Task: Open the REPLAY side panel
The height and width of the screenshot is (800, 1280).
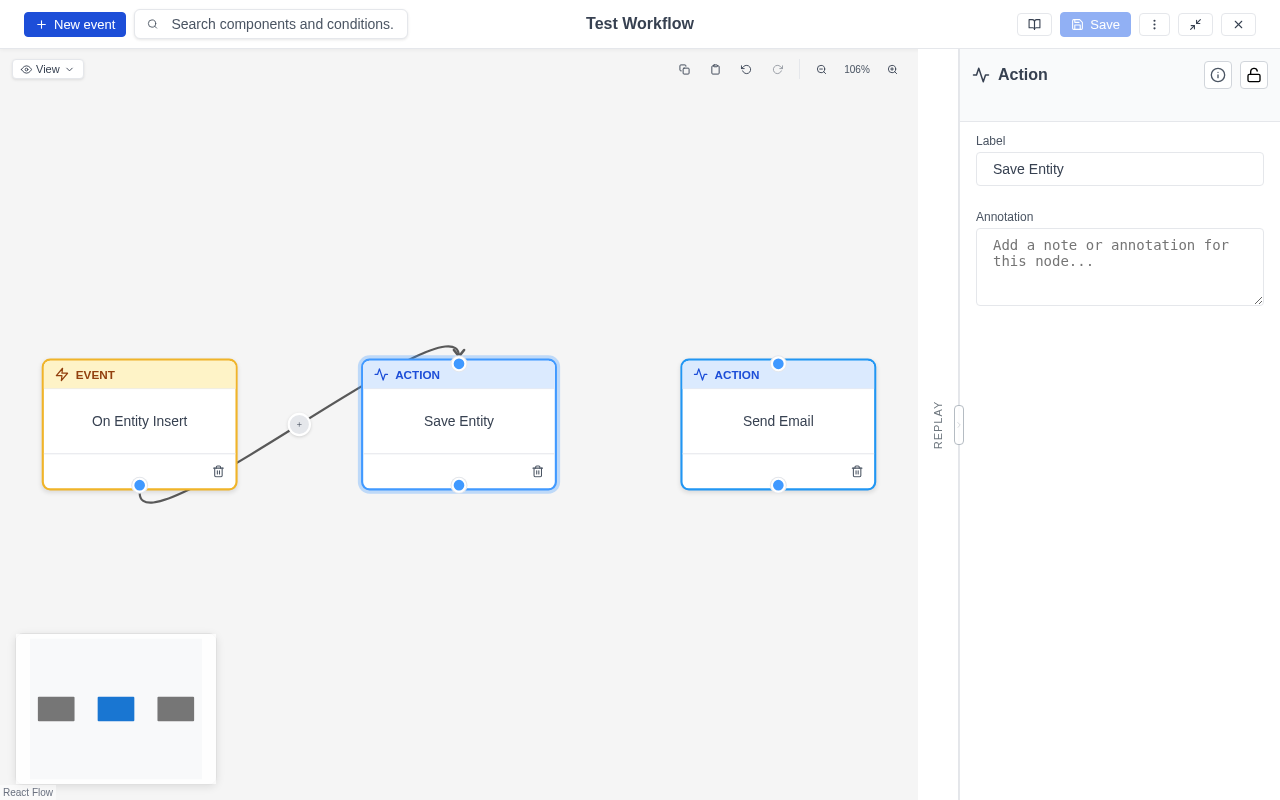Action: [937, 425]
